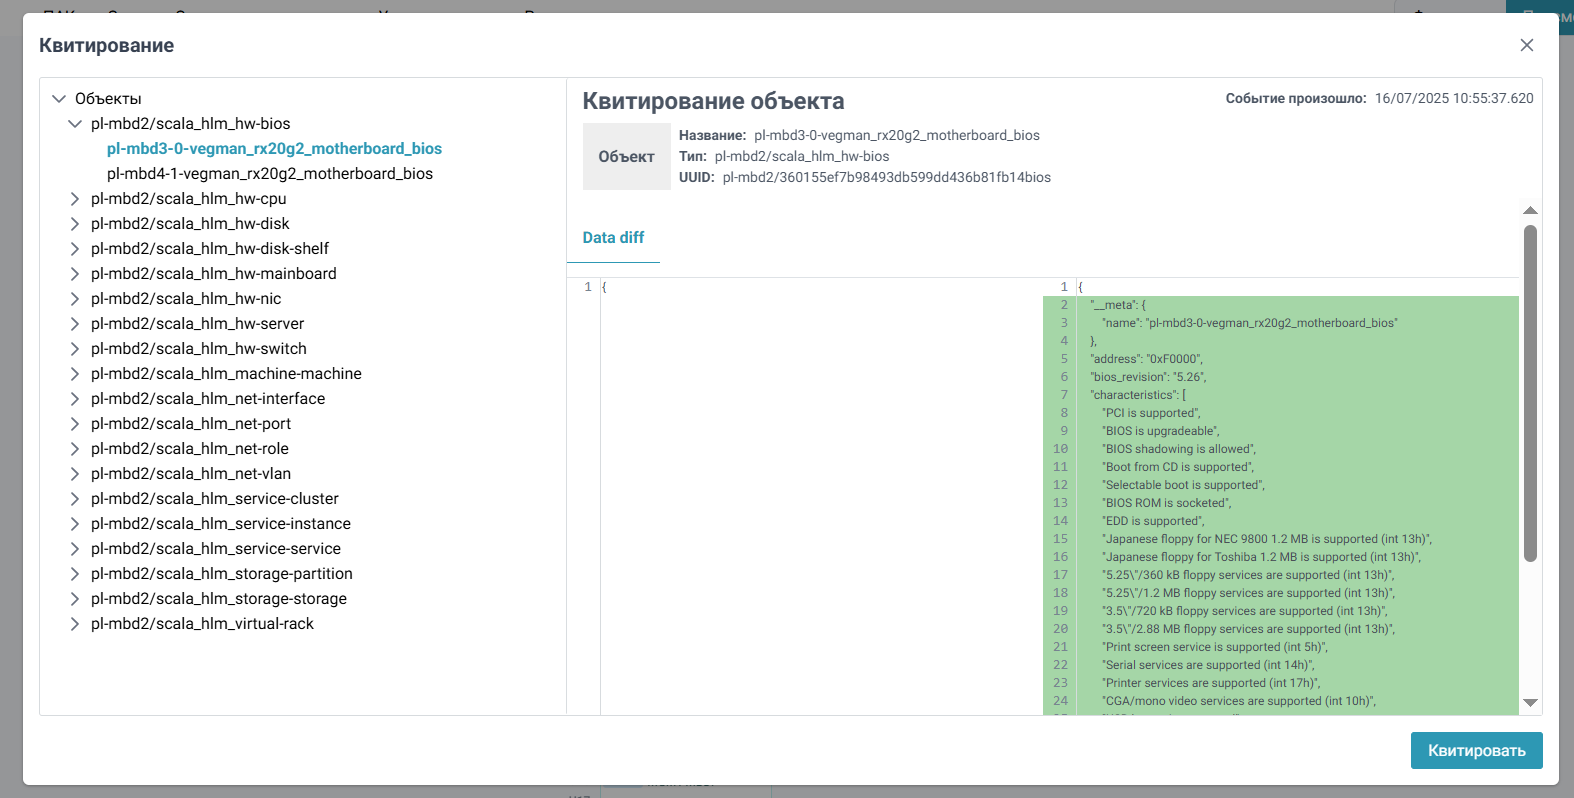Image resolution: width=1574 pixels, height=798 pixels.
Task: Expand the scala_hlm_hw-mainboard node
Action: click(x=75, y=274)
